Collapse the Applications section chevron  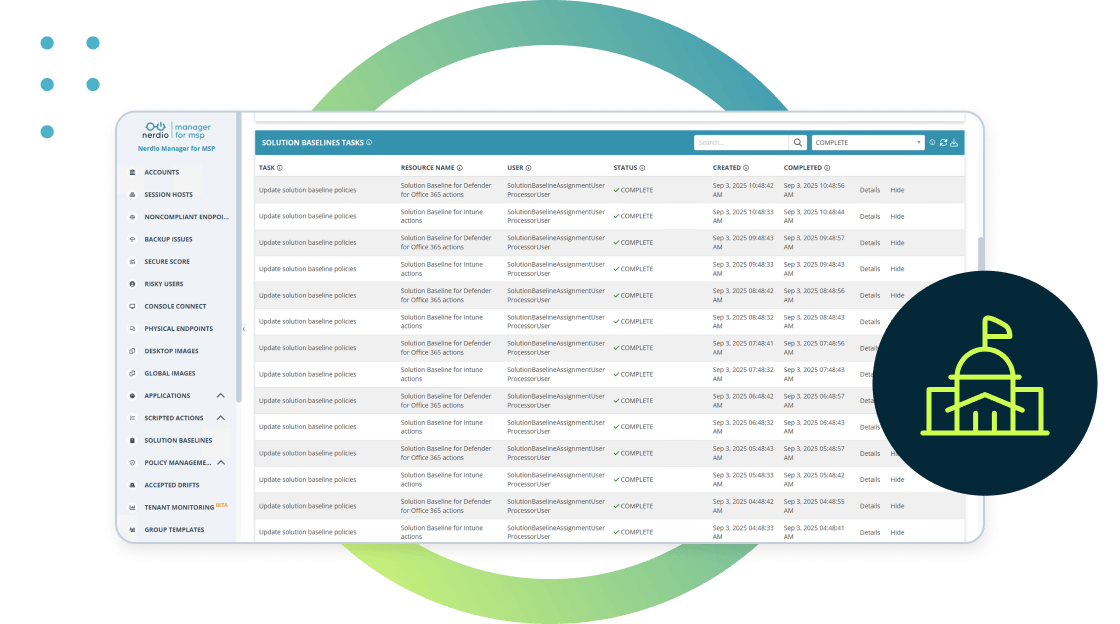[221, 396]
